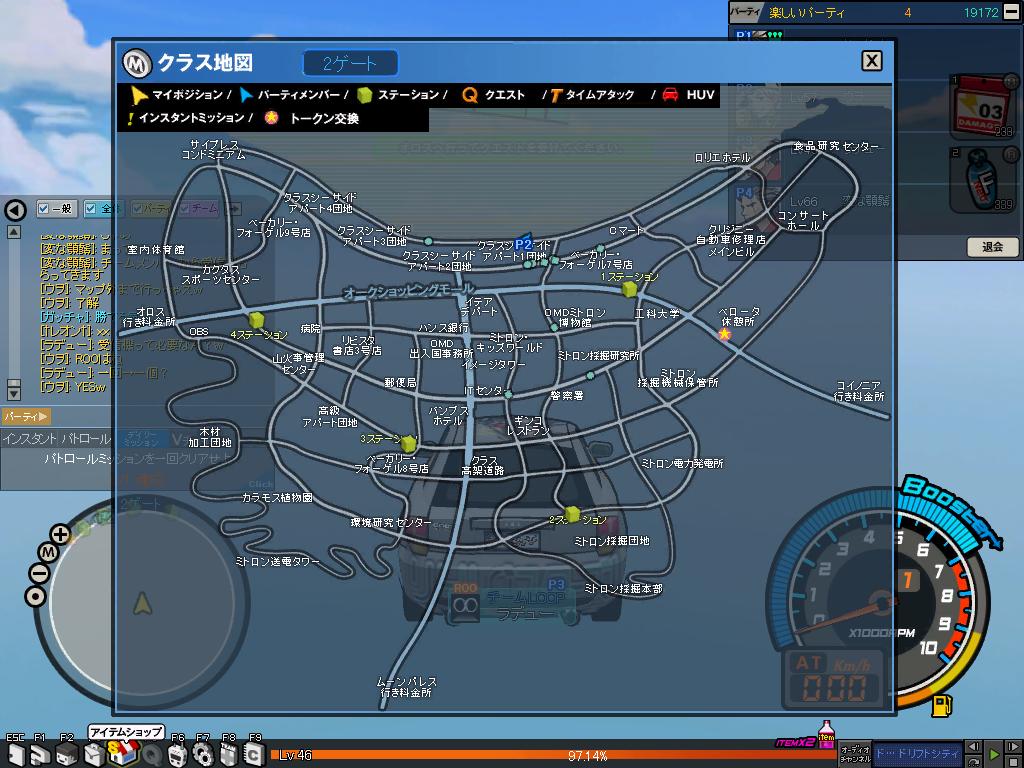Play the audio track
This screenshot has height=768, width=1024.
994,756
